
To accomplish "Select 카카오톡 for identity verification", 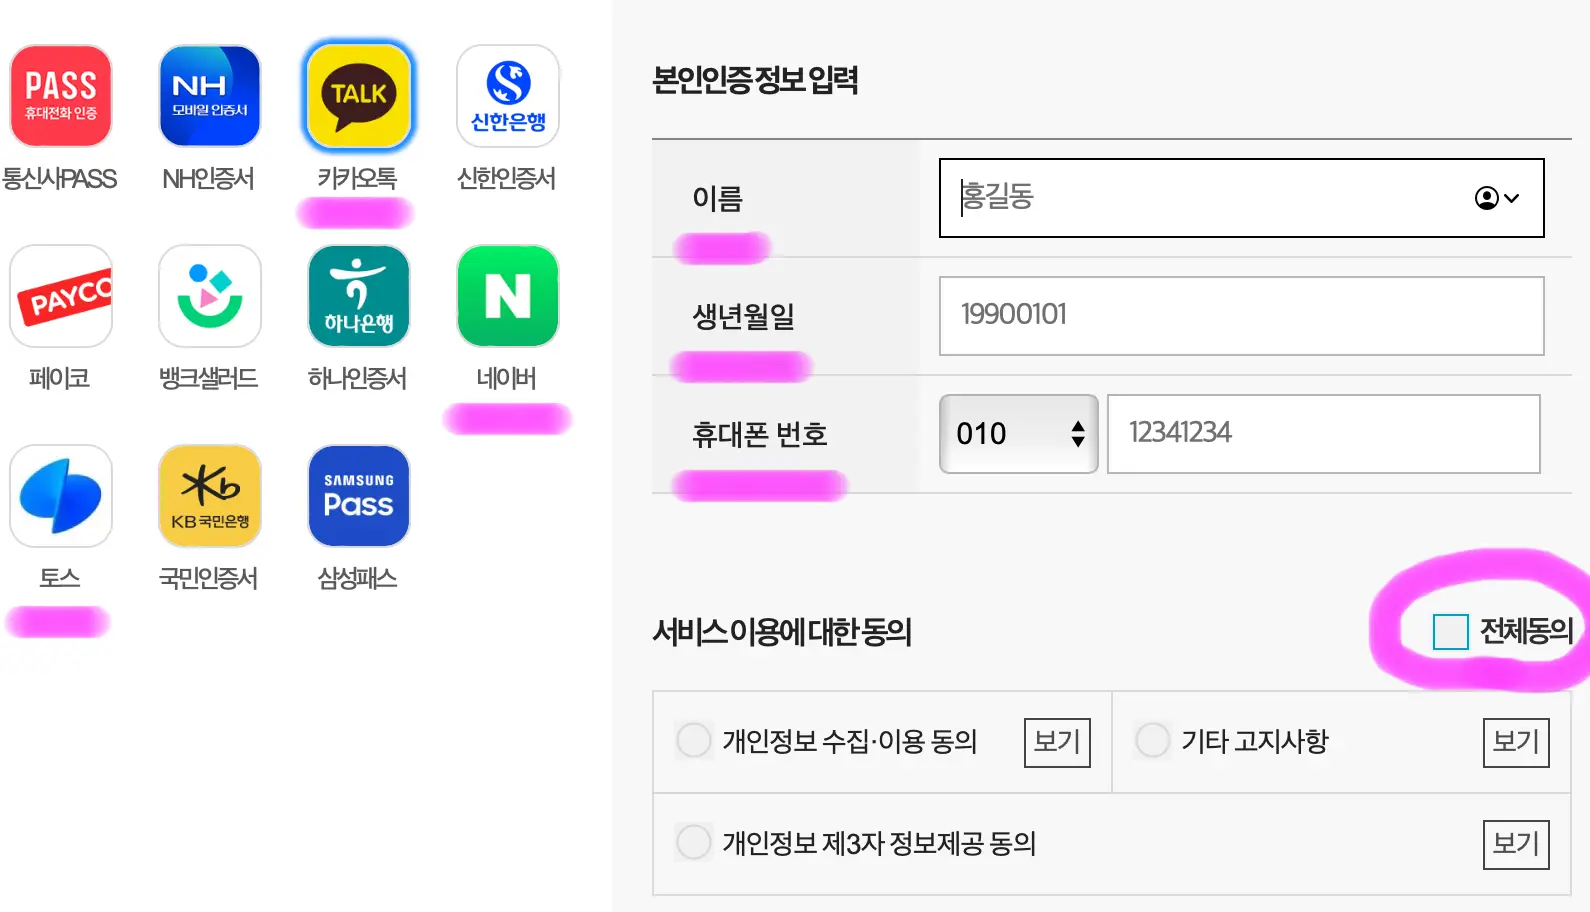I will (358, 96).
